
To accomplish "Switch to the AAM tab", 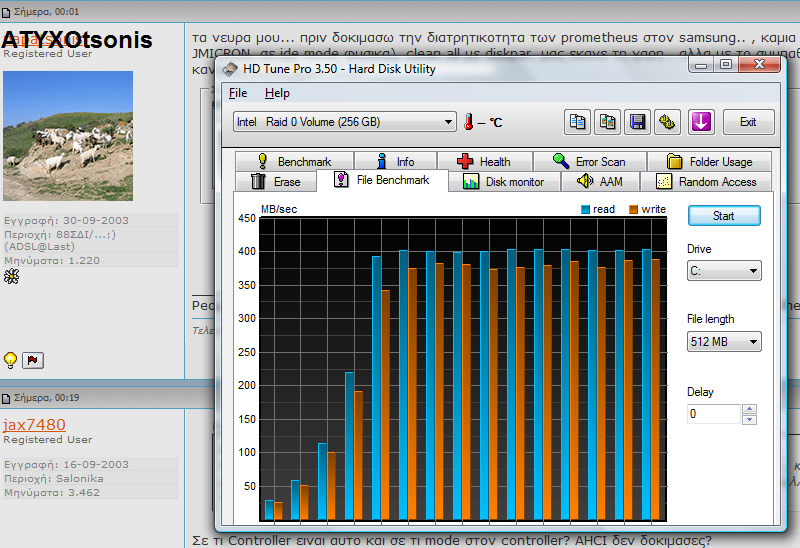I will coord(600,182).
